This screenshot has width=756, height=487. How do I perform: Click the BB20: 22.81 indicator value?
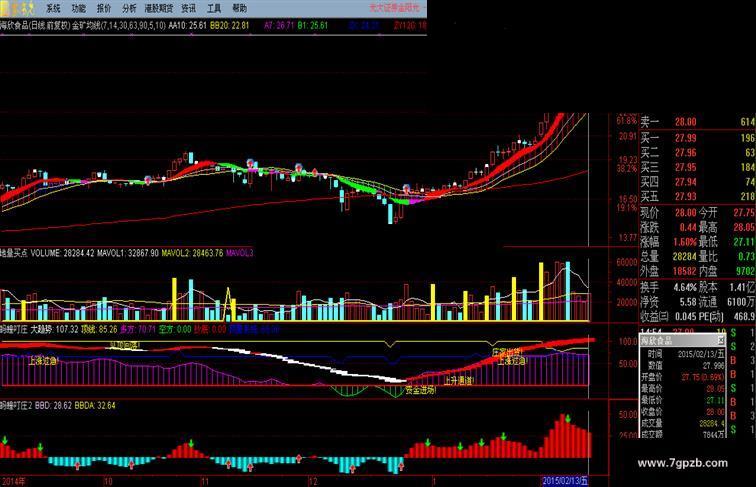coord(230,25)
